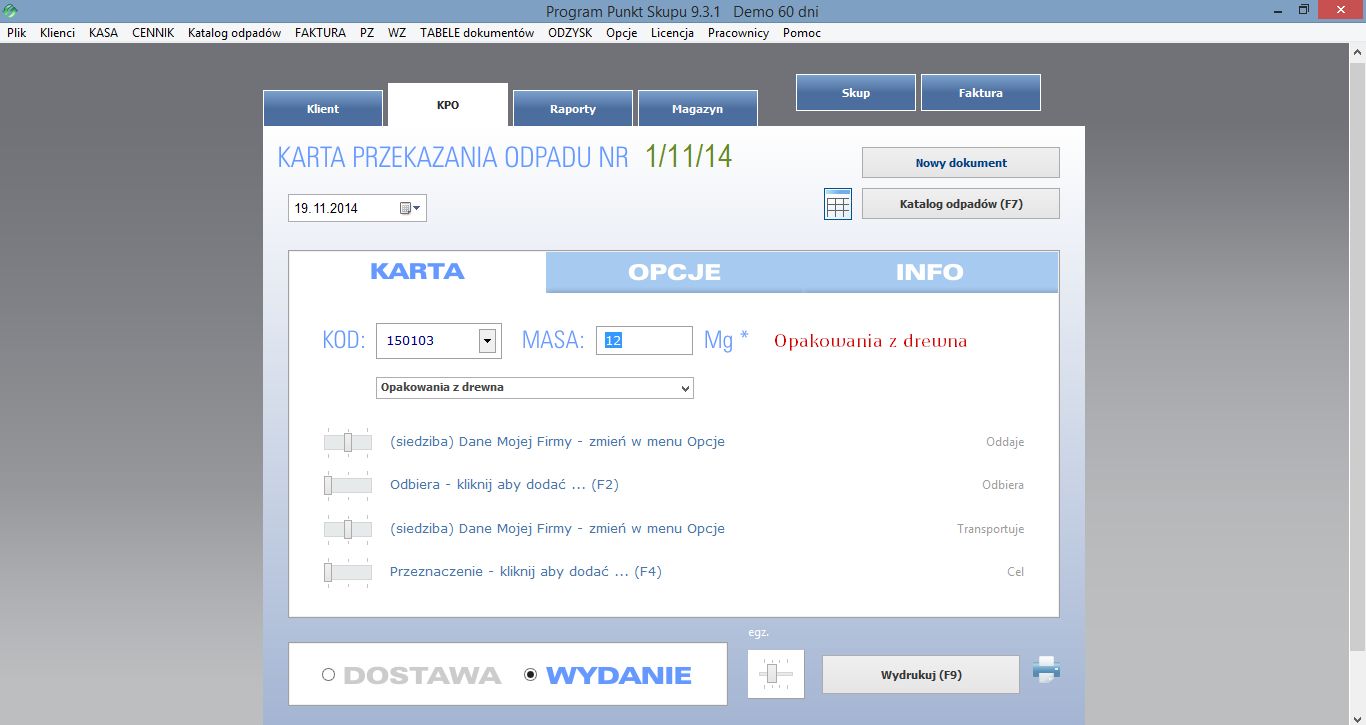
Task: Click Odbiera - kliknij aby dodać (F2) link
Action: (x=504, y=485)
